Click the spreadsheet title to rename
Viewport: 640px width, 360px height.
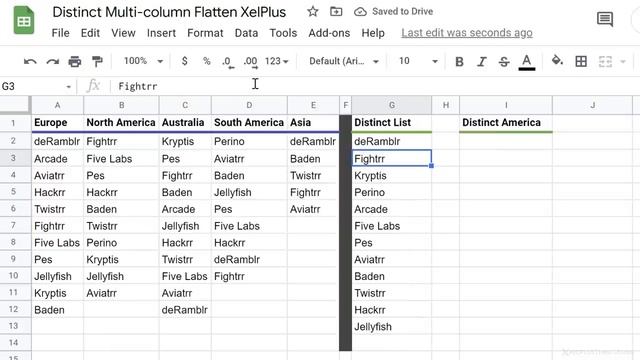click(x=169, y=12)
